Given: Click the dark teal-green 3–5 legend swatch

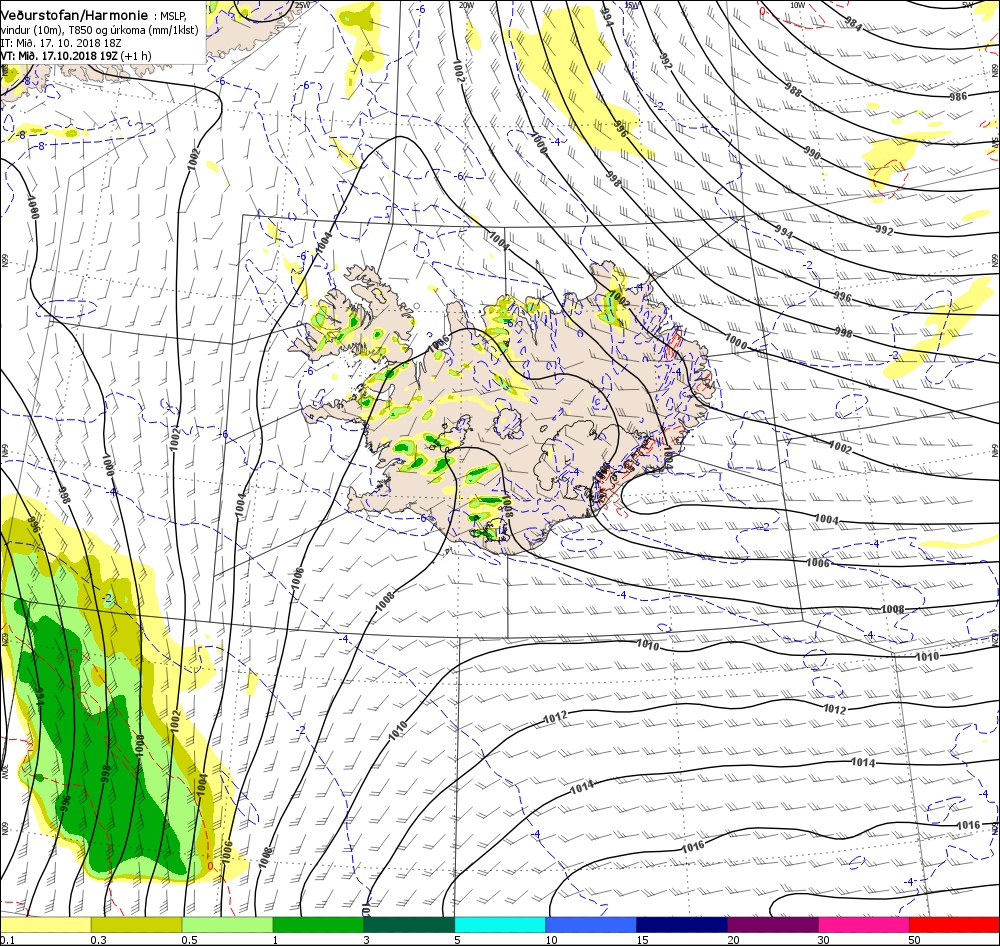Looking at the screenshot, I should (409, 924).
